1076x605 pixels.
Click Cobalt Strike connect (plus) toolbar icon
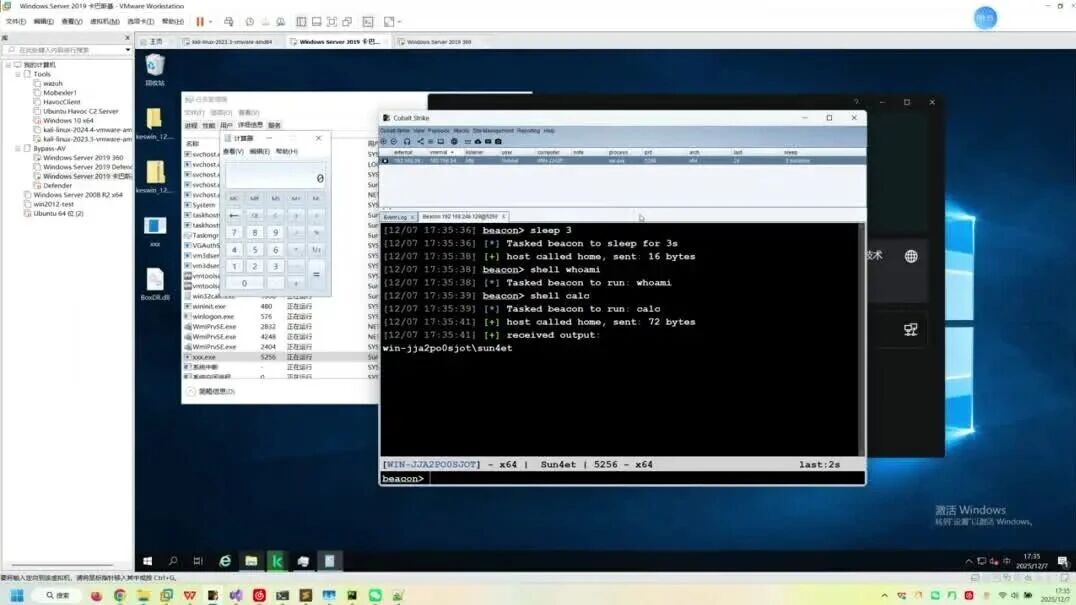384,141
